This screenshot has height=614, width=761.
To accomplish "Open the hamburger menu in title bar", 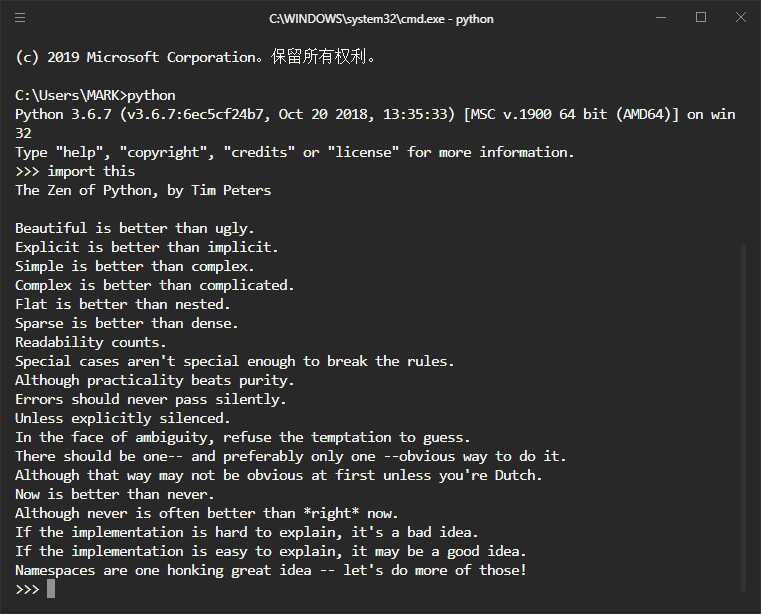I will point(20,18).
